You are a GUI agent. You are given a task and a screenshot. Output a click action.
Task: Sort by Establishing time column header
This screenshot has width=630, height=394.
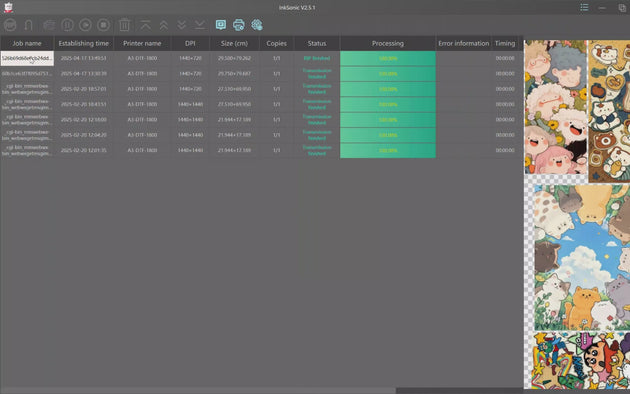tap(84, 43)
